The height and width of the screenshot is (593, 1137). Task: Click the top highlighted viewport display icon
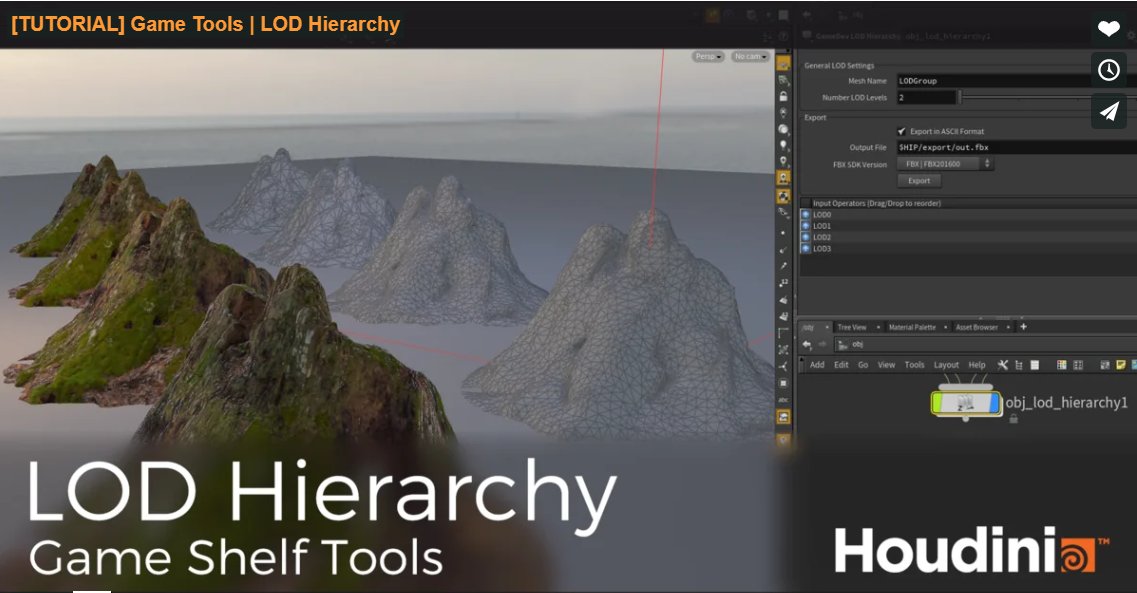(783, 64)
